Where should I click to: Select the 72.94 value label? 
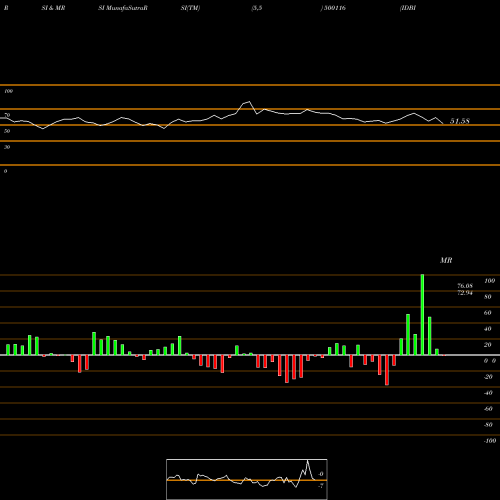pyautogui.click(x=465, y=293)
